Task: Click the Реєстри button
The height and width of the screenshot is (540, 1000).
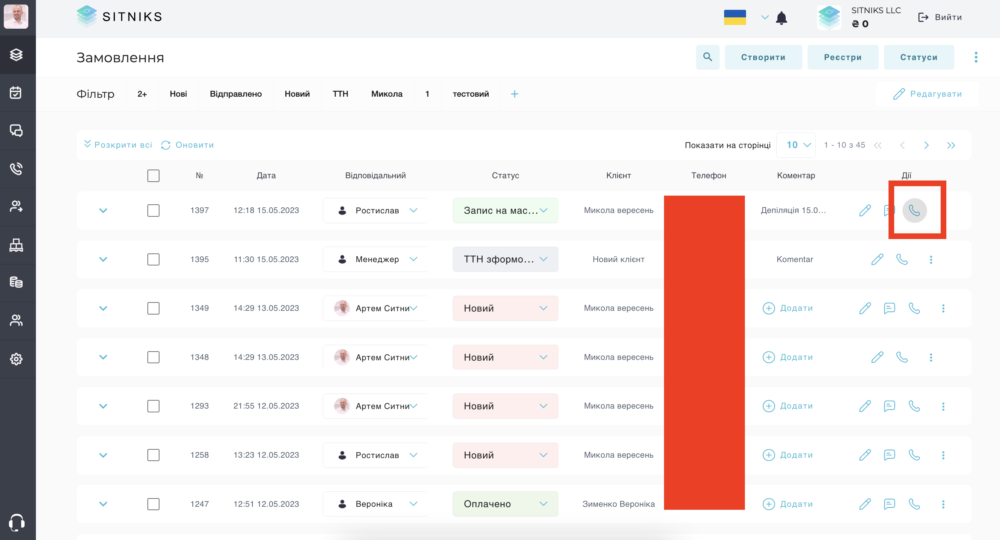Action: (842, 57)
